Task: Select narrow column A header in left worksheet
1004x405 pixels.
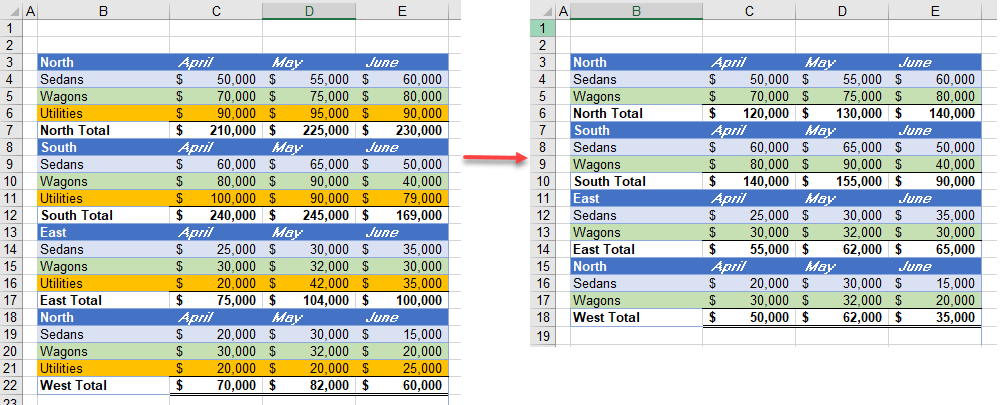Action: pyautogui.click(x=29, y=11)
